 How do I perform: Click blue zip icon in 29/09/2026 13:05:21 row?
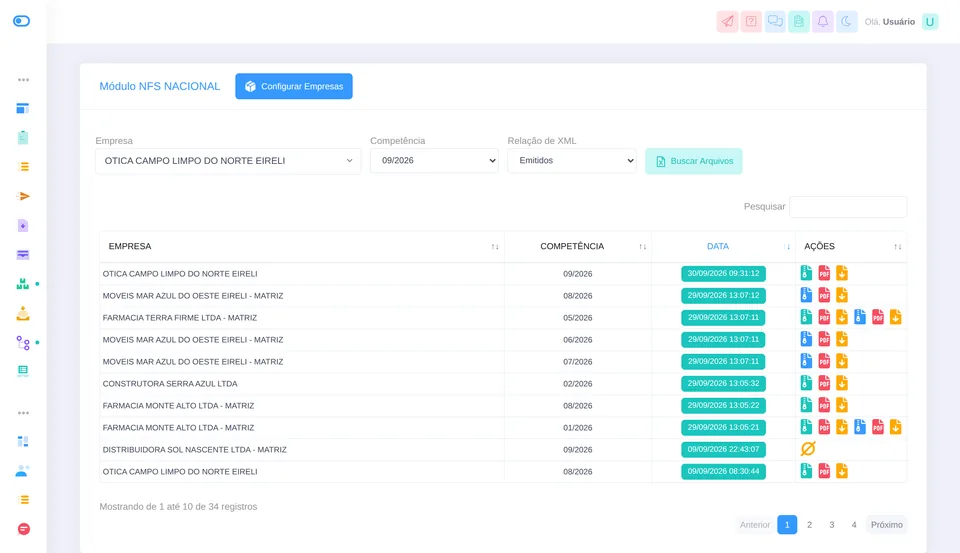click(860, 427)
